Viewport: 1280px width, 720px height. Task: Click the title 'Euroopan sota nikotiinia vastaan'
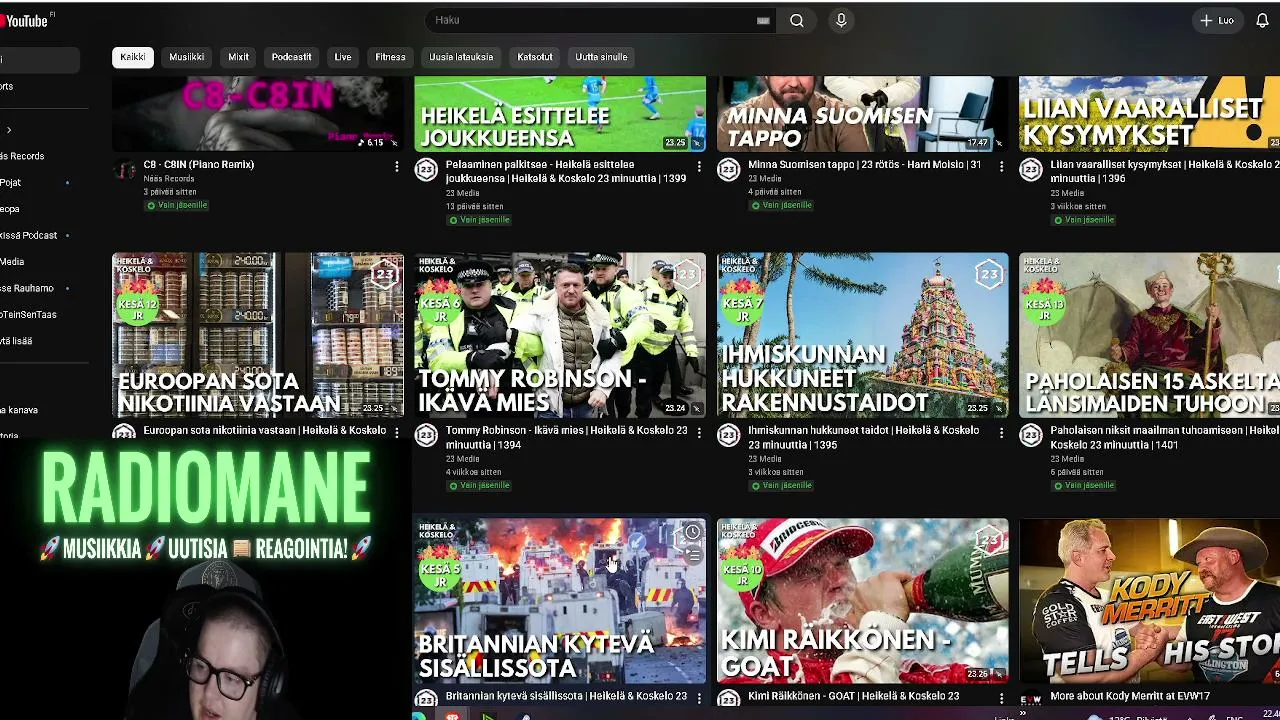click(x=265, y=430)
